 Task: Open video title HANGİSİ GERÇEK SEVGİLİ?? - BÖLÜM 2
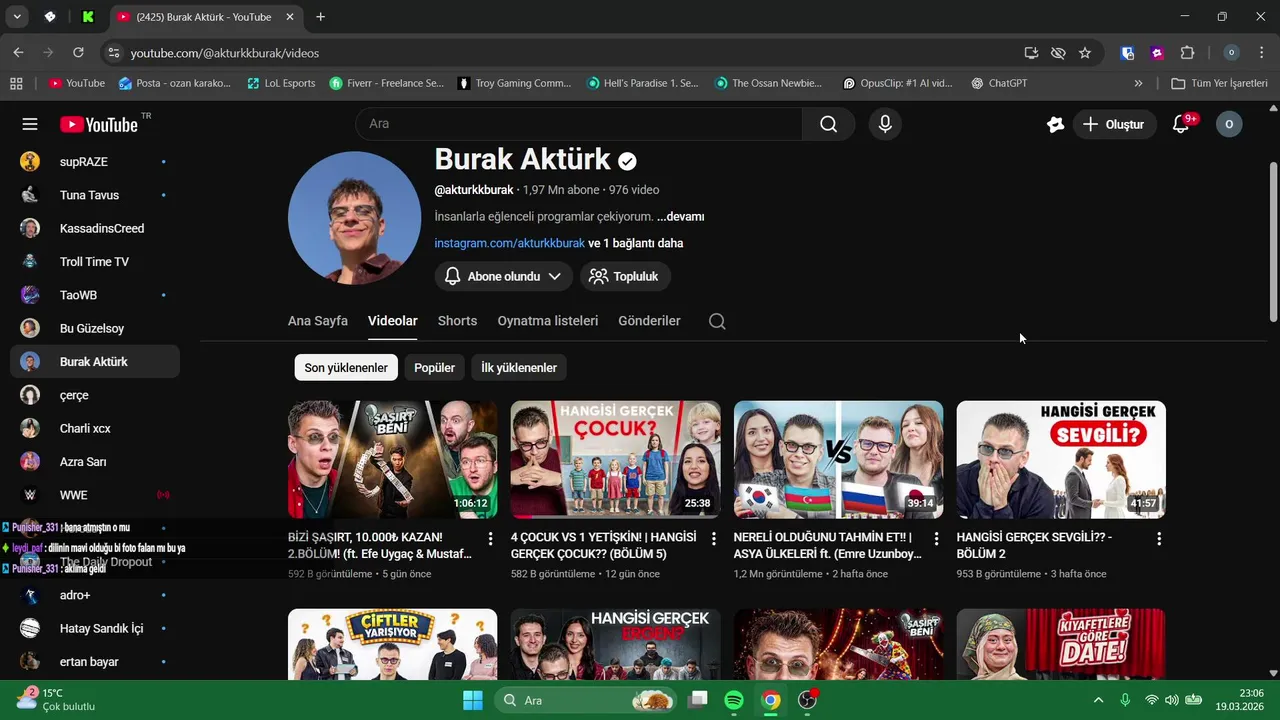pyautogui.click(x=1034, y=545)
